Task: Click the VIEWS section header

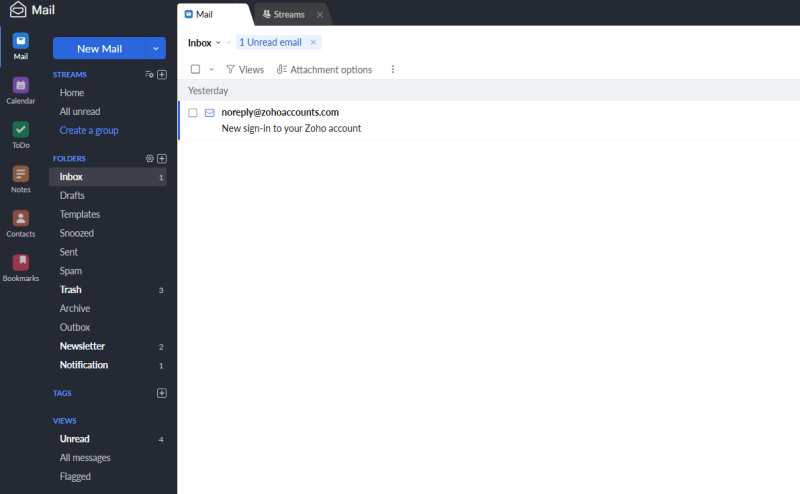Action: pyautogui.click(x=65, y=421)
